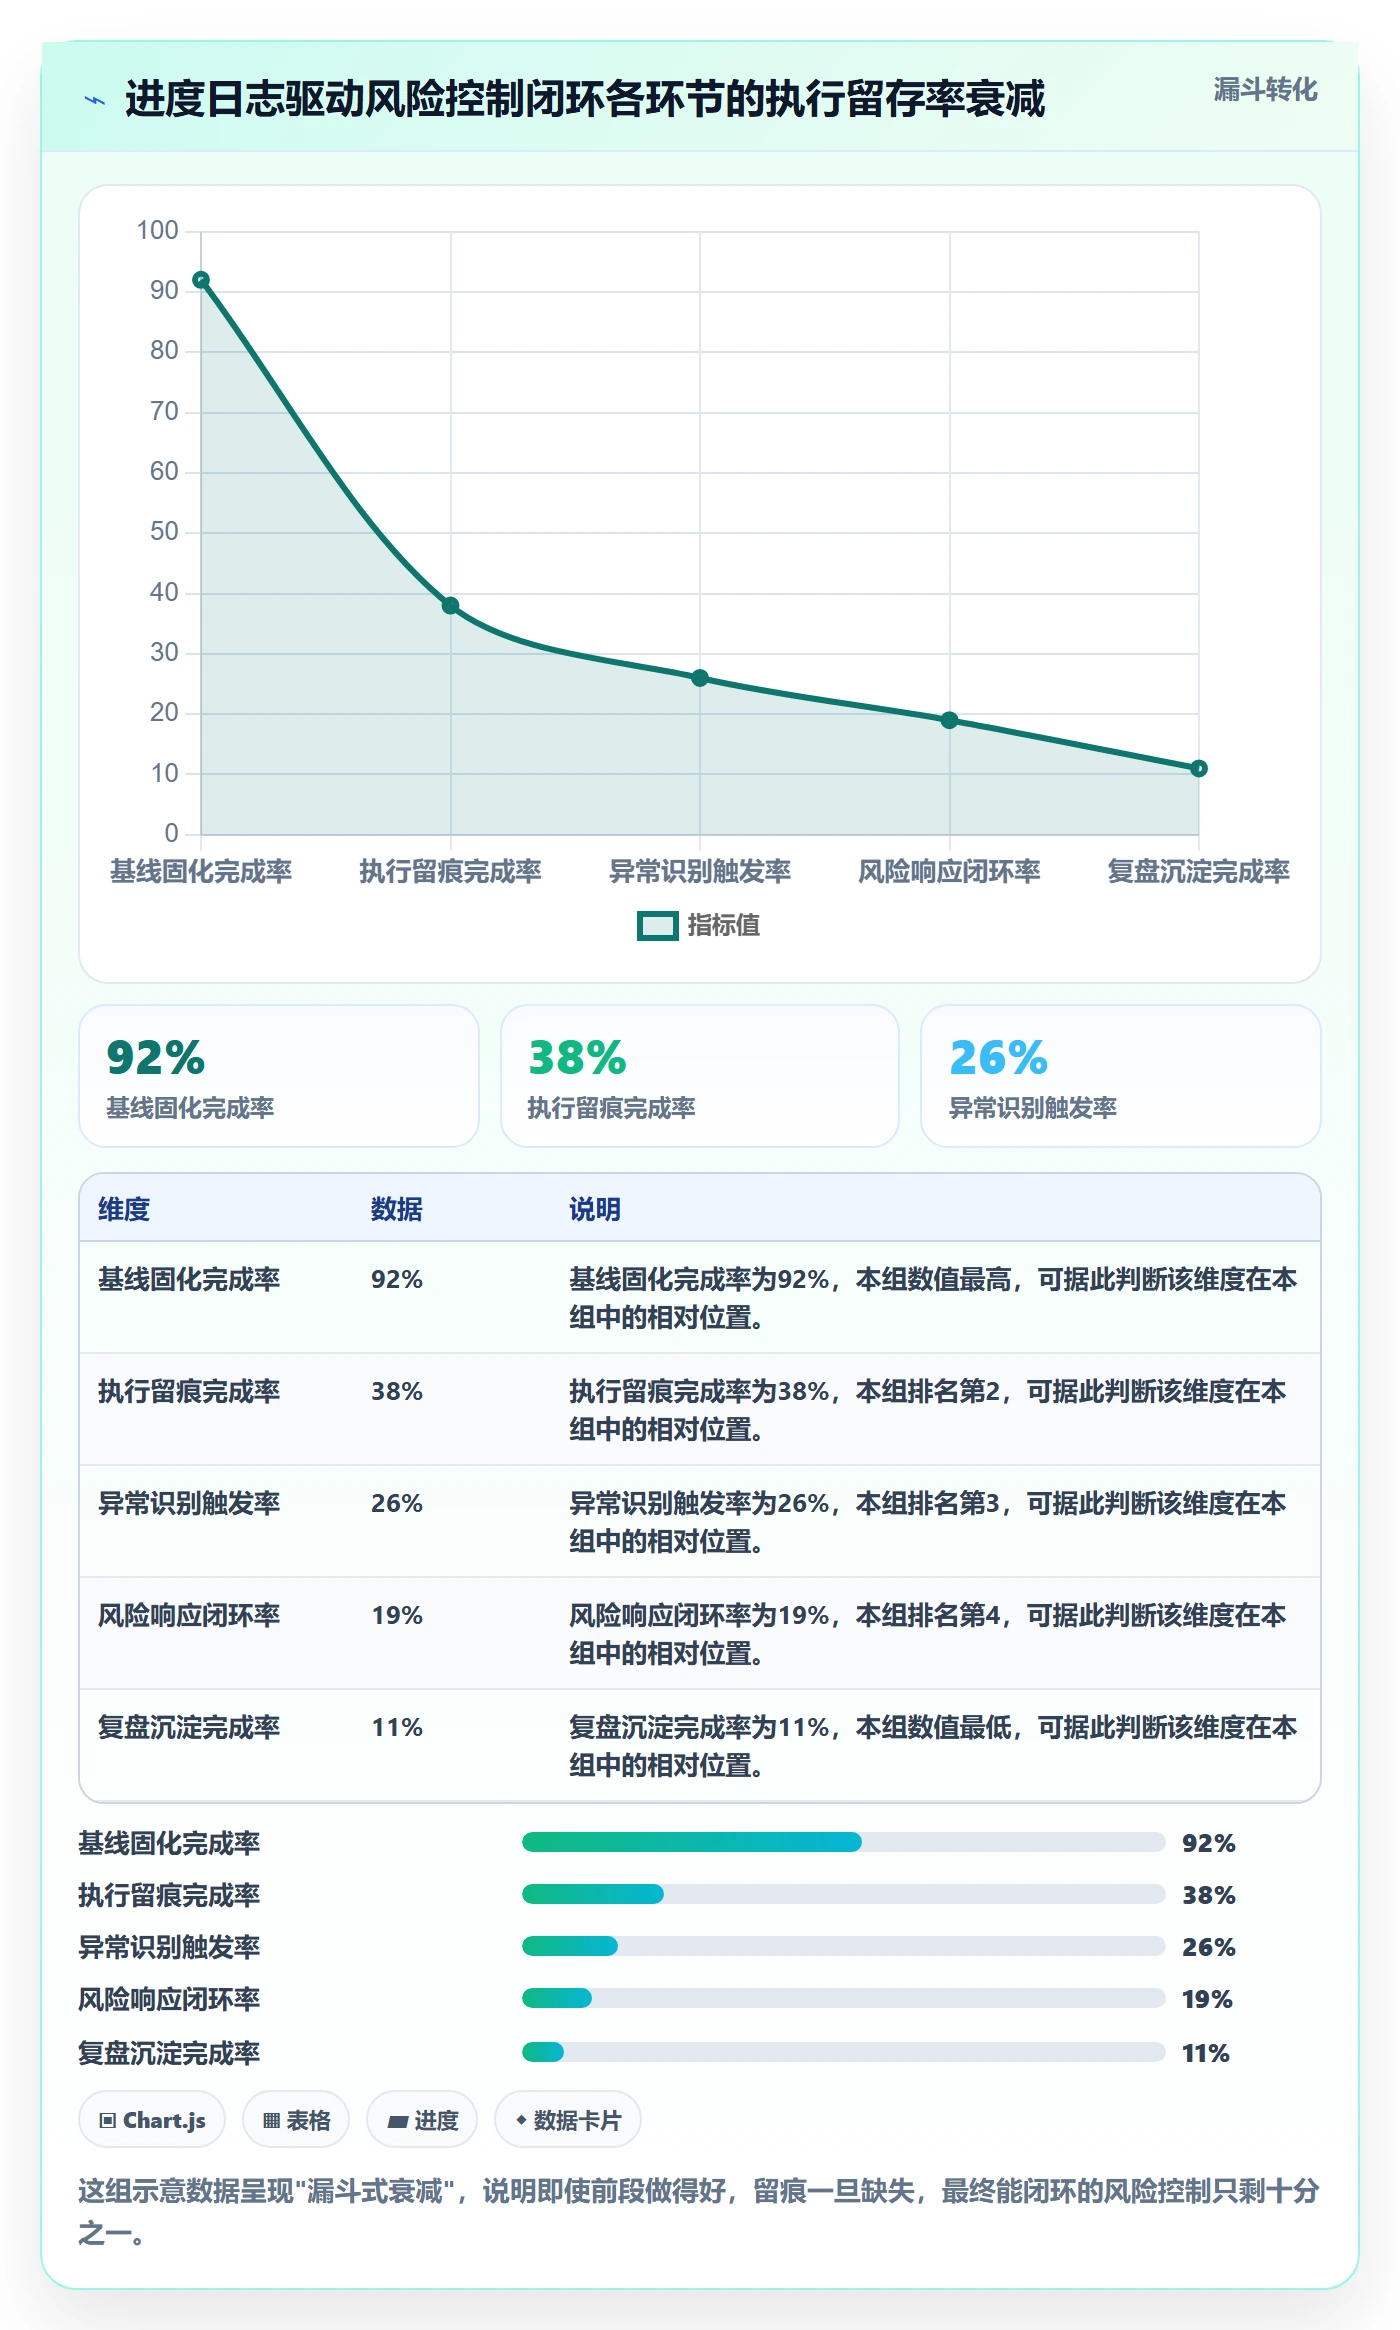
Task: Click the x-axis label 复盘沉淀完成率
Action: 1198,871
